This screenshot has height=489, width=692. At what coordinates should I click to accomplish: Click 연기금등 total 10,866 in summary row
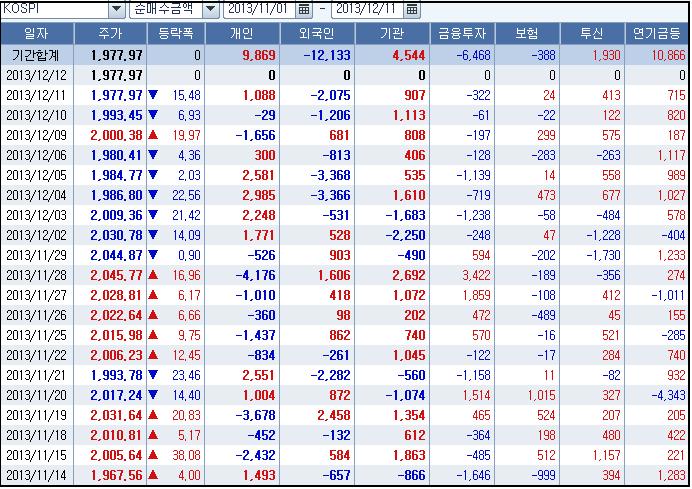669,56
